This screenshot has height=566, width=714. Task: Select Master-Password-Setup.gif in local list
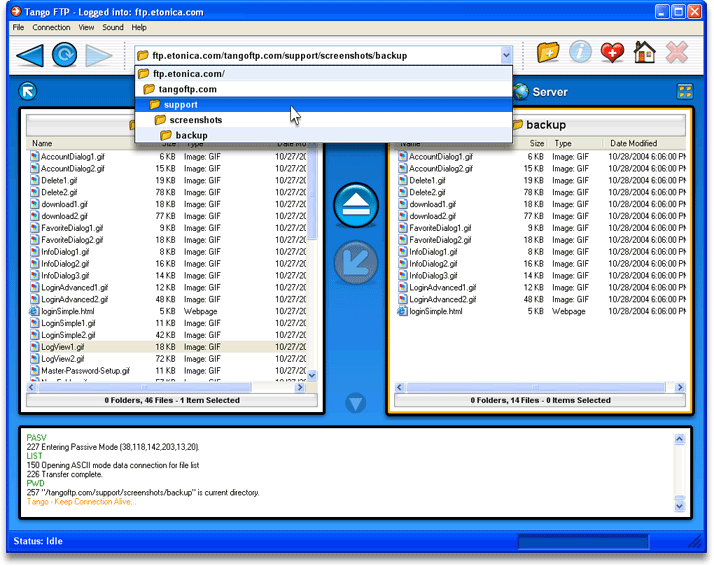coord(167,371)
